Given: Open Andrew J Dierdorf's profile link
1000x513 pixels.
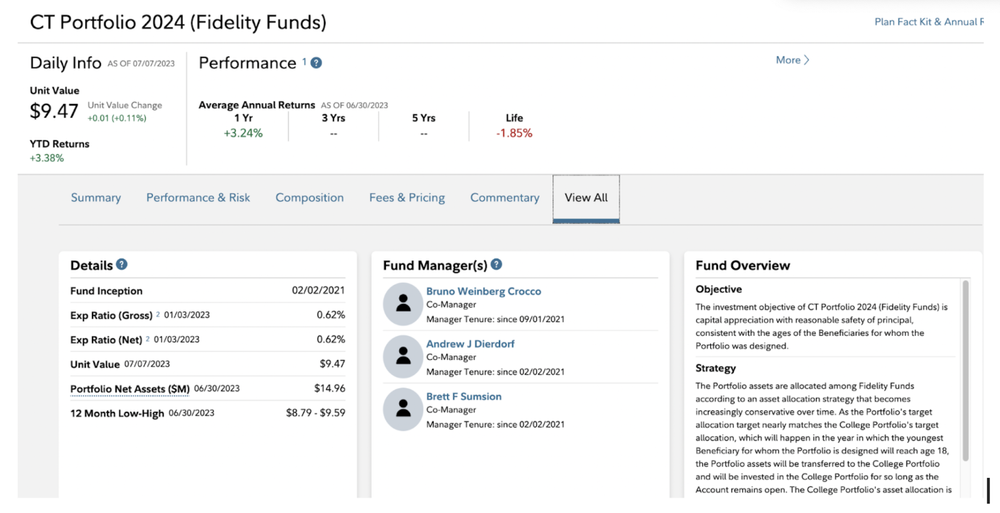Looking at the screenshot, I should pos(470,344).
